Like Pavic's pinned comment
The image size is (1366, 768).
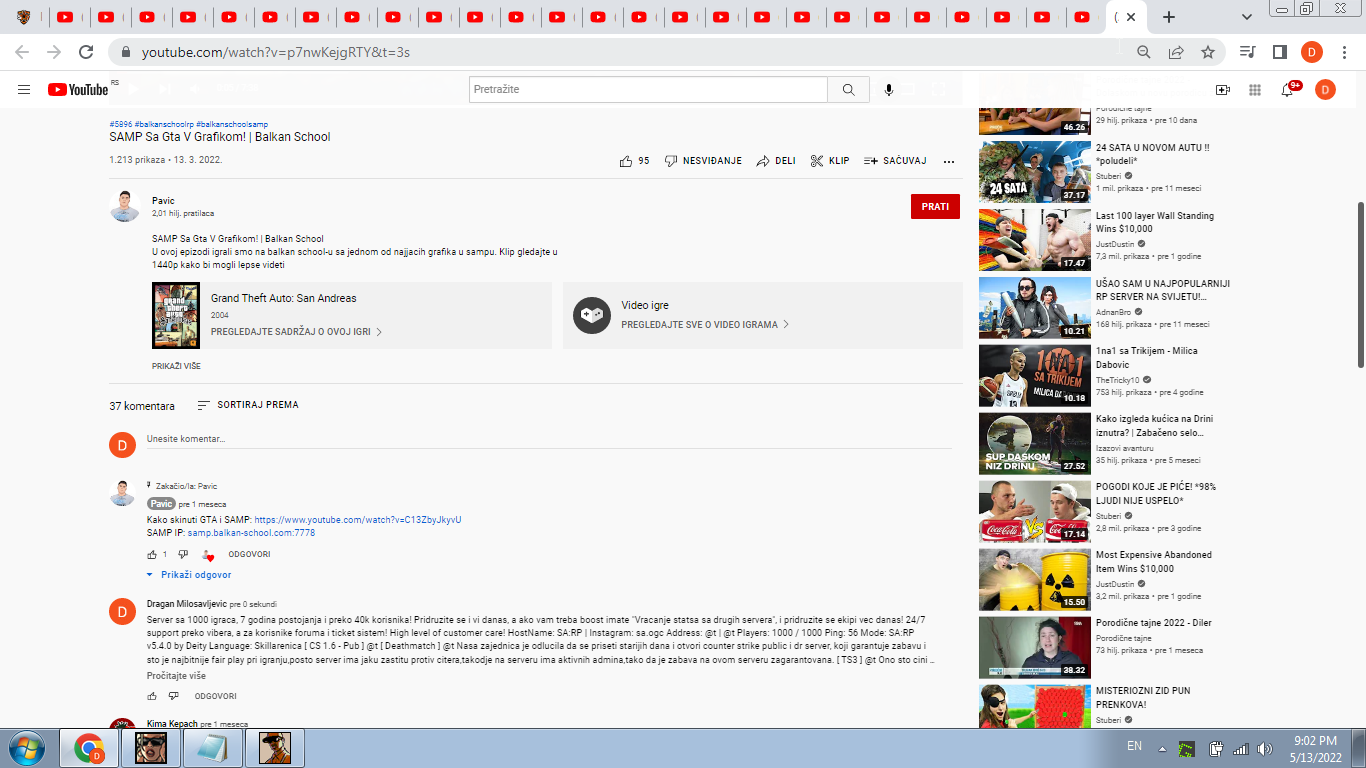[153, 554]
